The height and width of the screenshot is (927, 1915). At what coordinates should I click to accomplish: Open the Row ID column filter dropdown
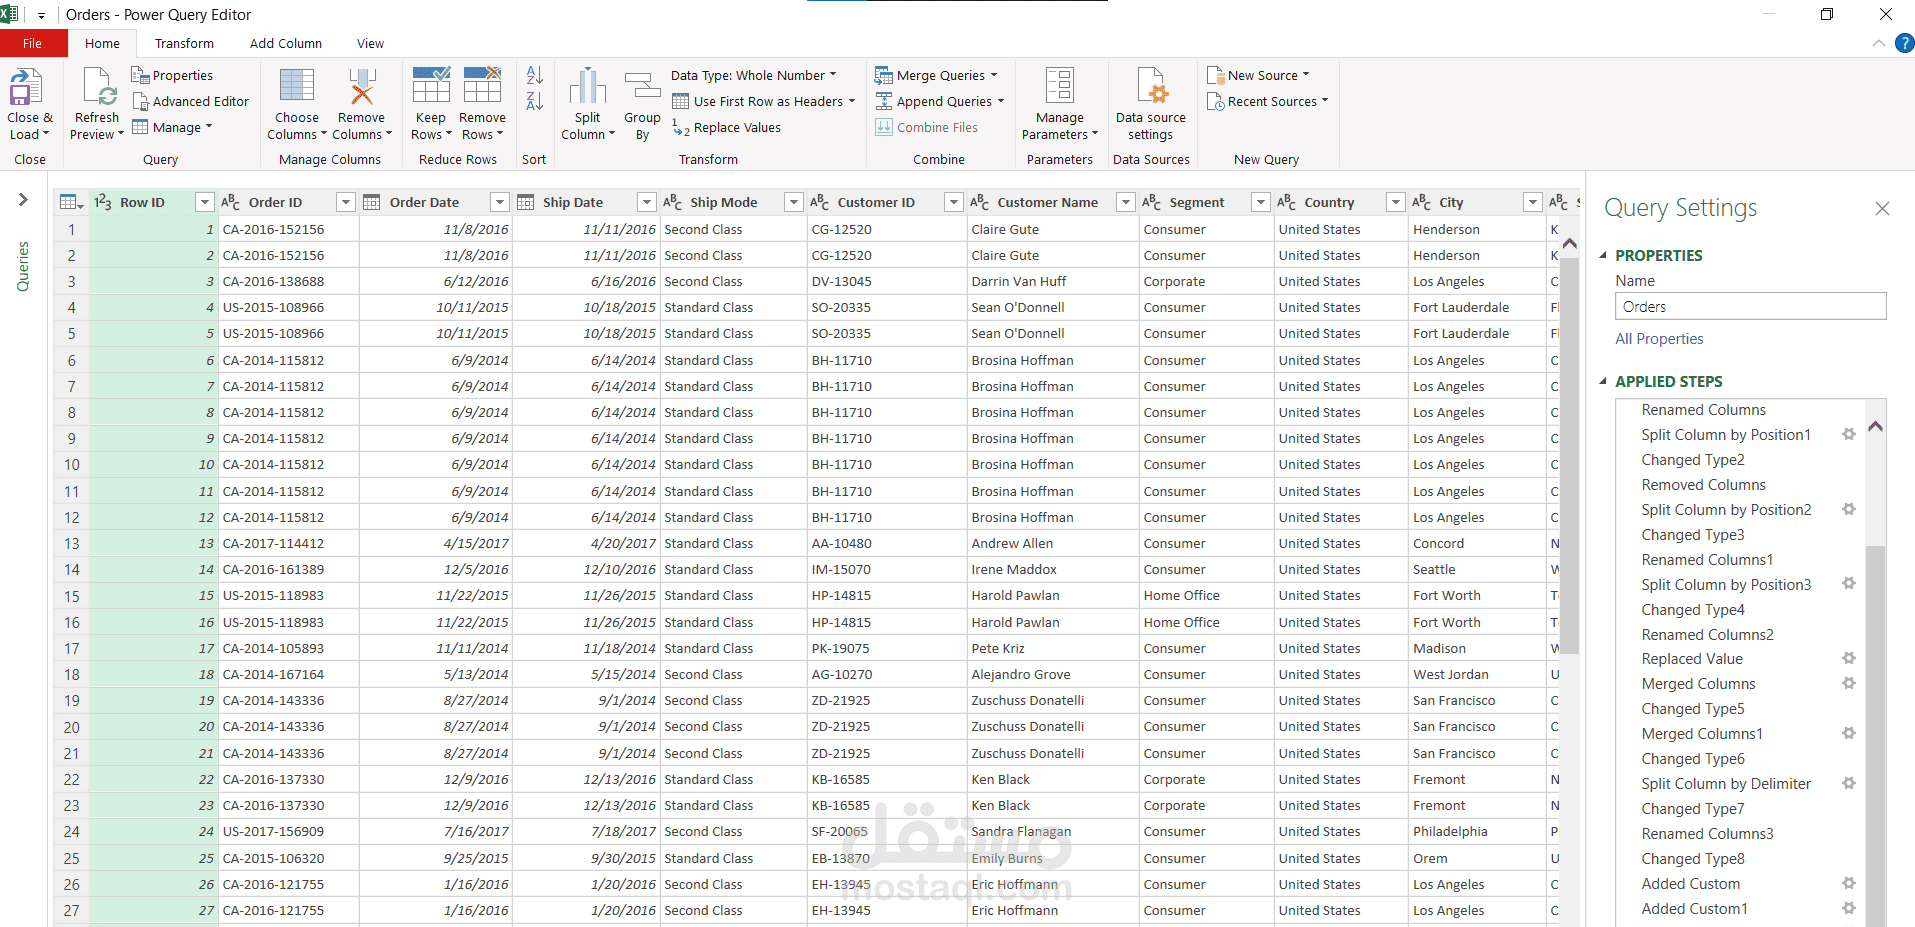pyautogui.click(x=205, y=202)
